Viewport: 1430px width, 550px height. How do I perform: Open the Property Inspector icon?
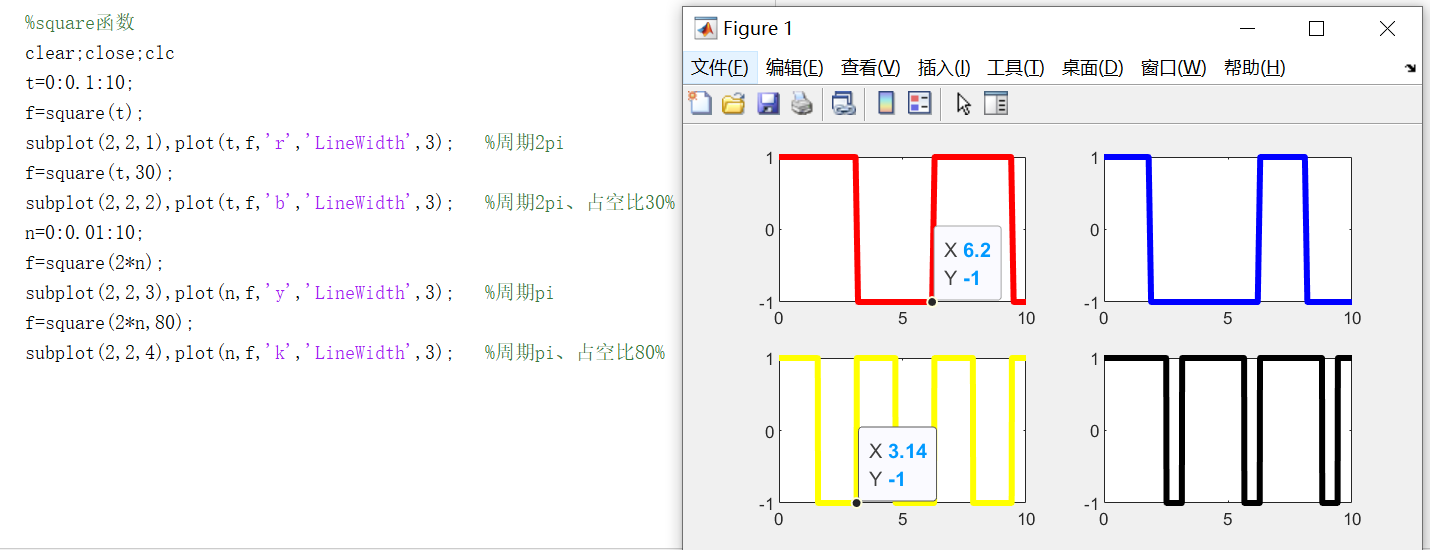(996, 103)
